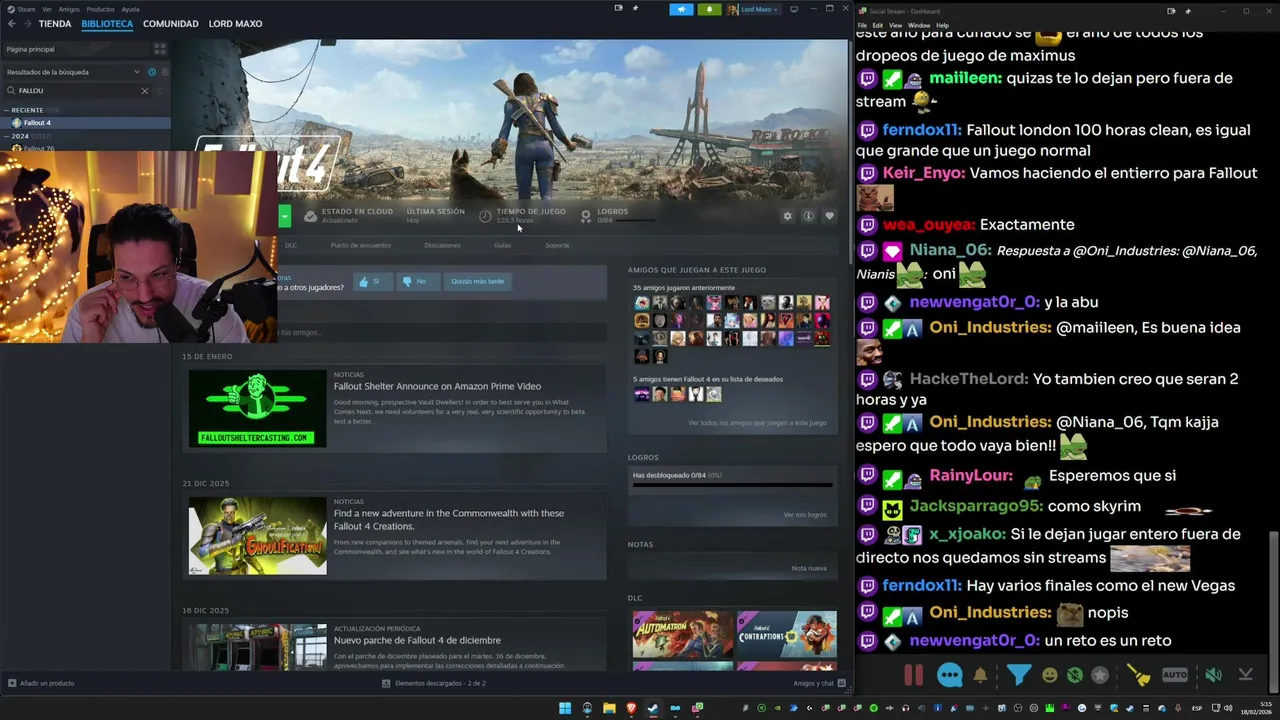Screen dimensions: 1280x720
Task: Pause chat in Social Stream
Action: click(x=914, y=675)
